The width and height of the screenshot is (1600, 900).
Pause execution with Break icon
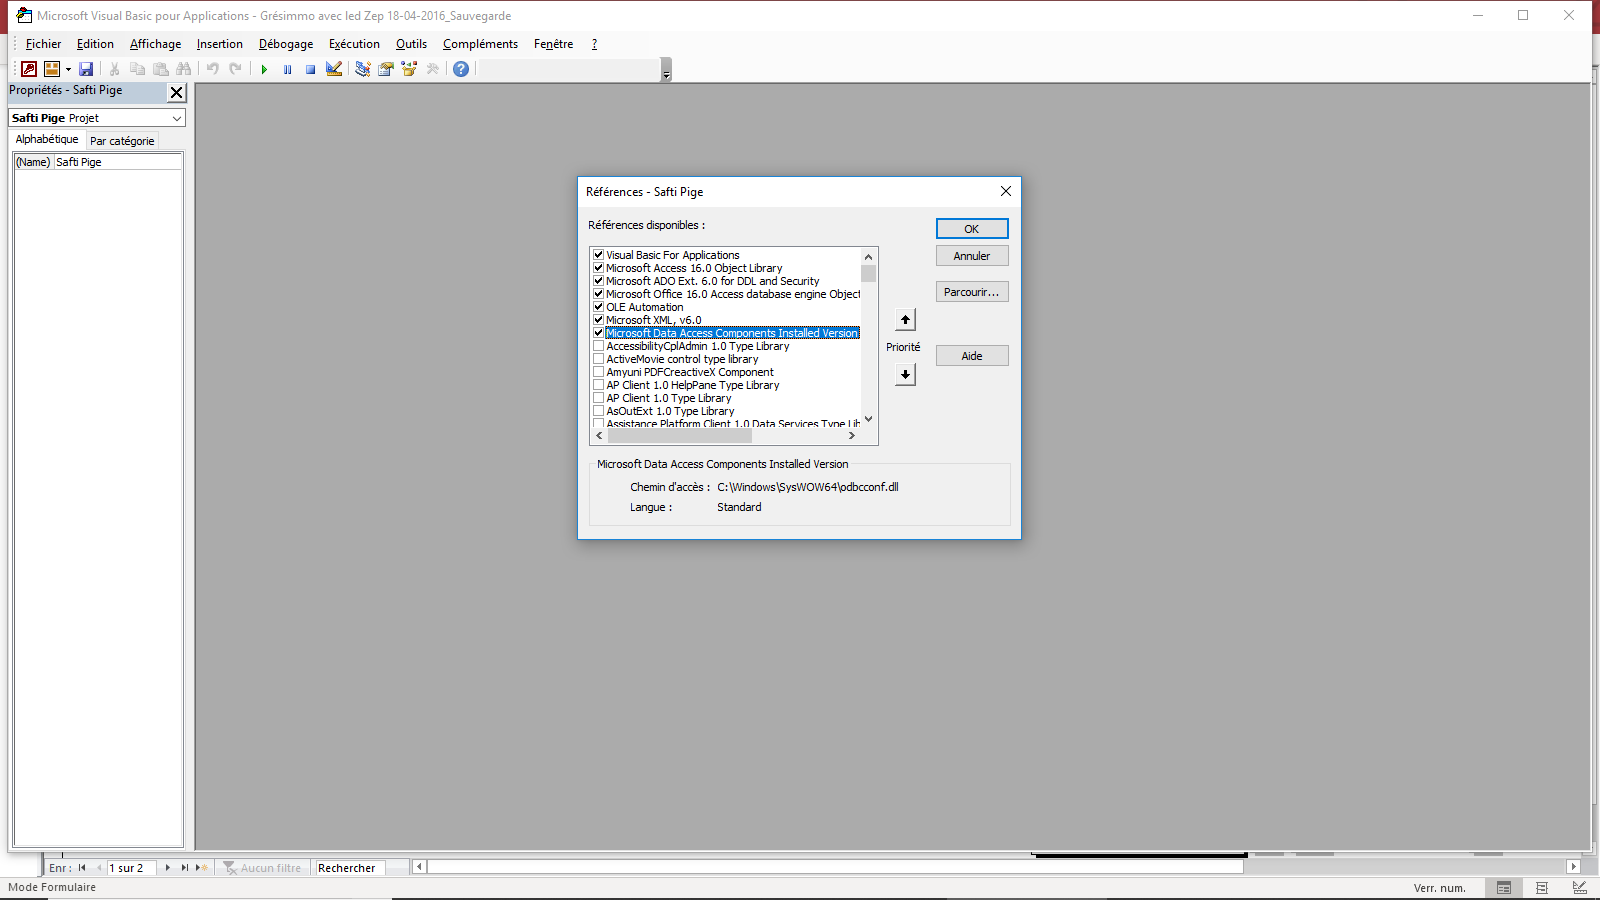pos(287,69)
